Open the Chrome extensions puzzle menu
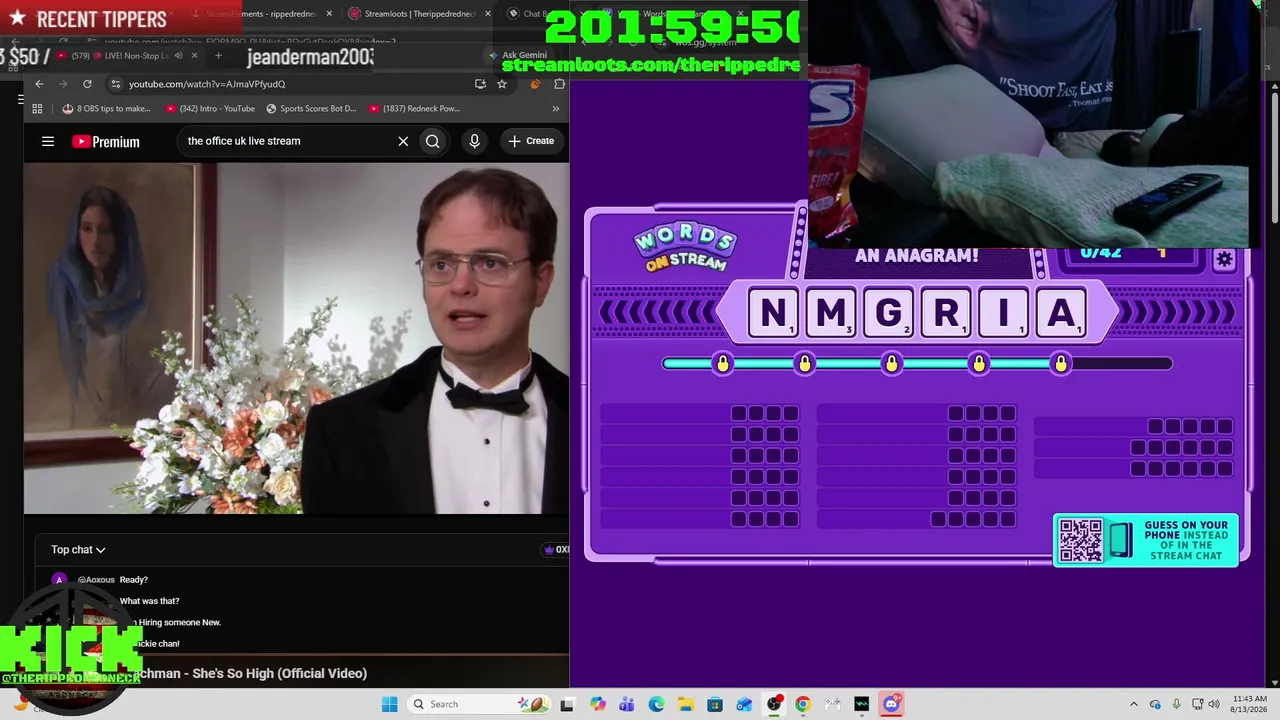 (559, 84)
